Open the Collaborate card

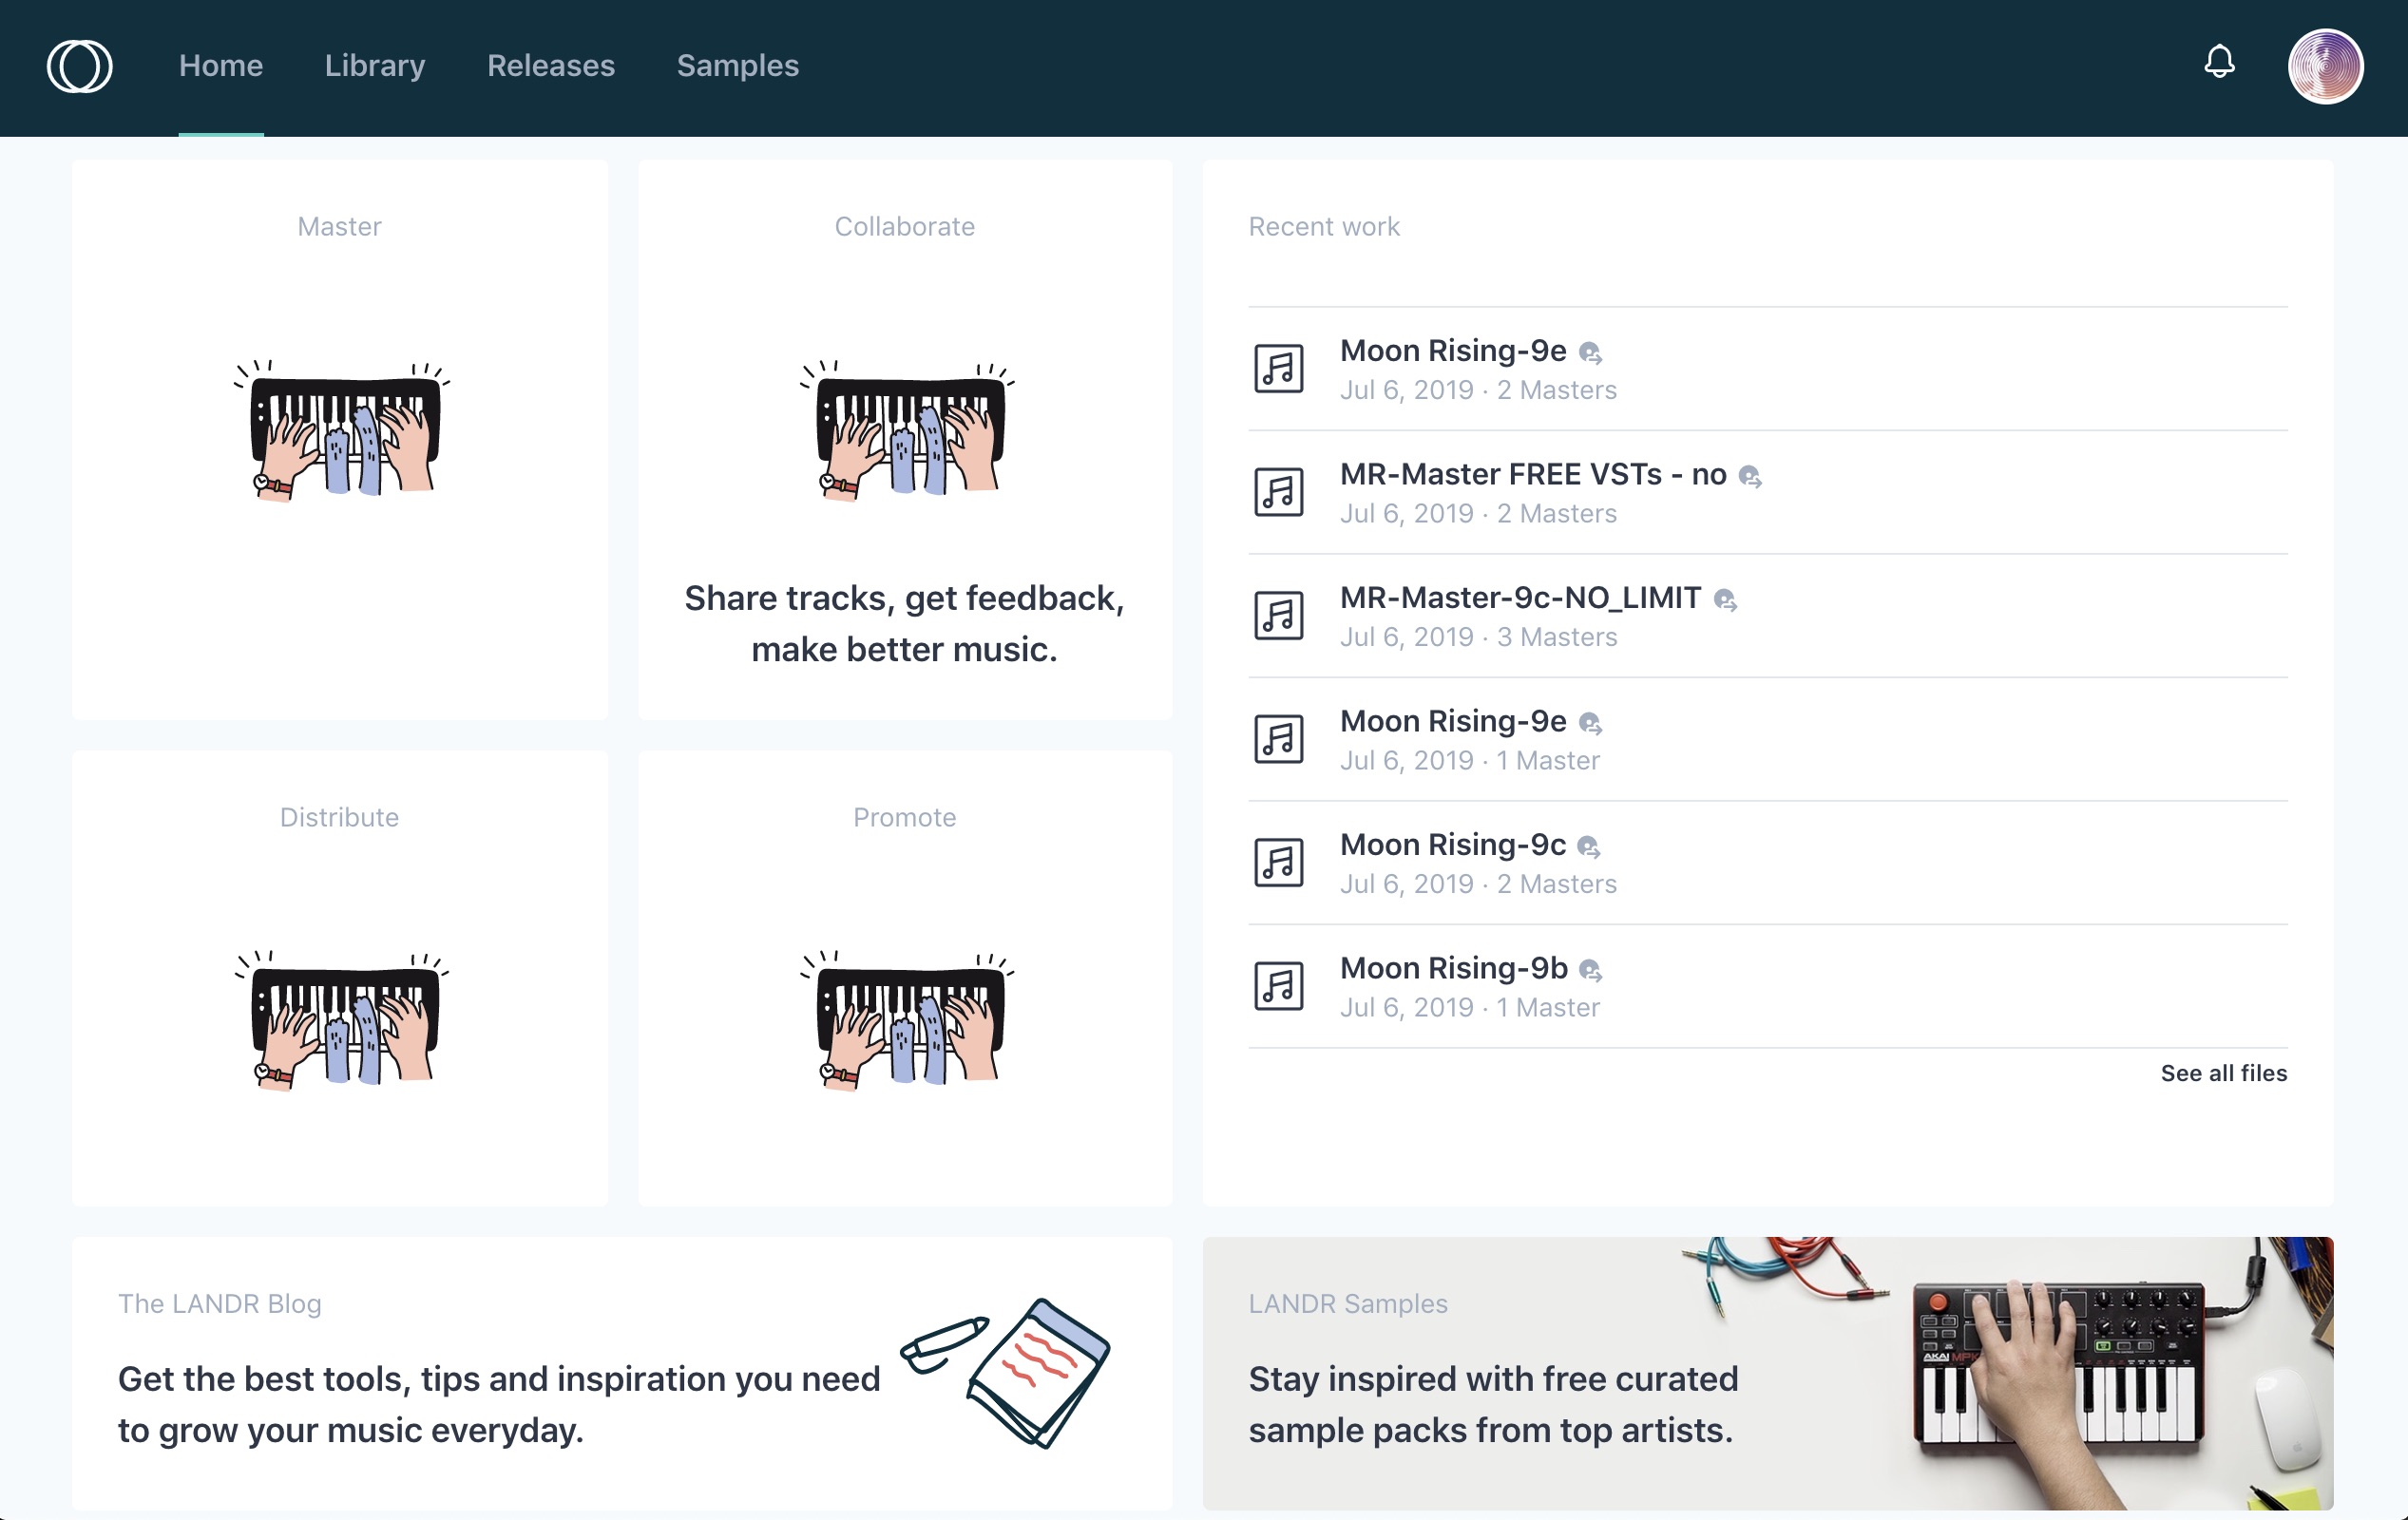[905, 440]
